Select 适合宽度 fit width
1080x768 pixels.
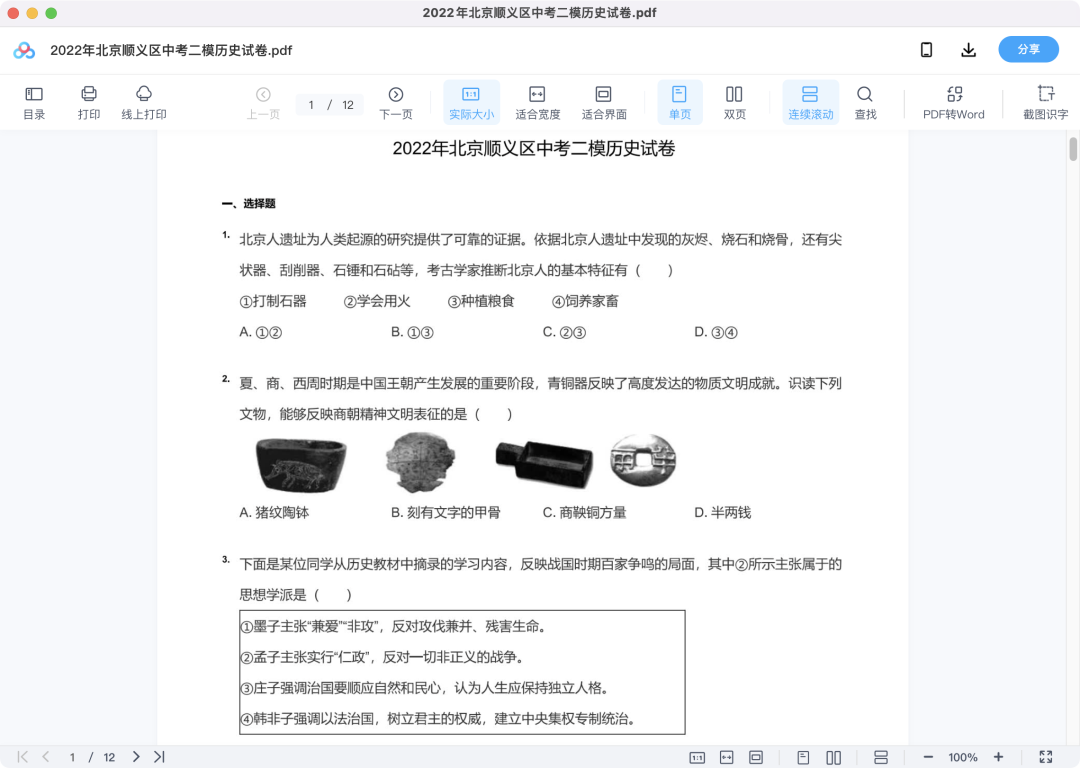[537, 103]
